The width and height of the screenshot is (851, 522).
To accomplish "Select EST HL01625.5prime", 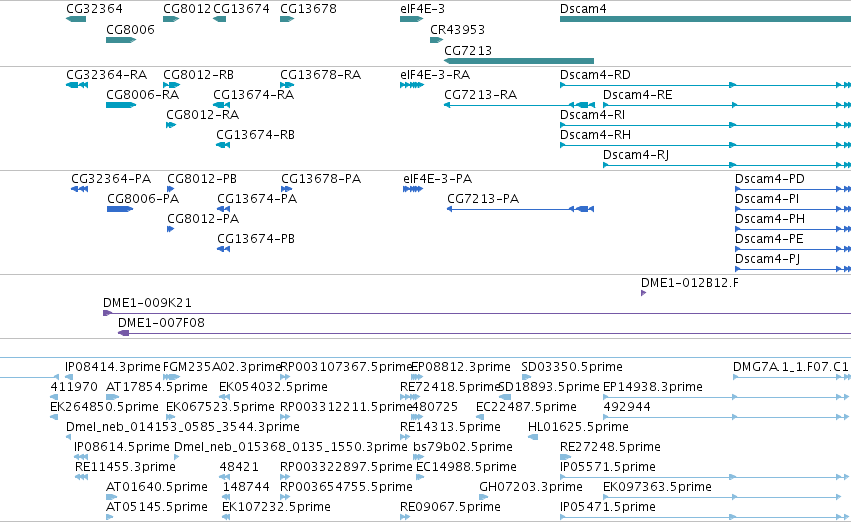I will (578, 427).
